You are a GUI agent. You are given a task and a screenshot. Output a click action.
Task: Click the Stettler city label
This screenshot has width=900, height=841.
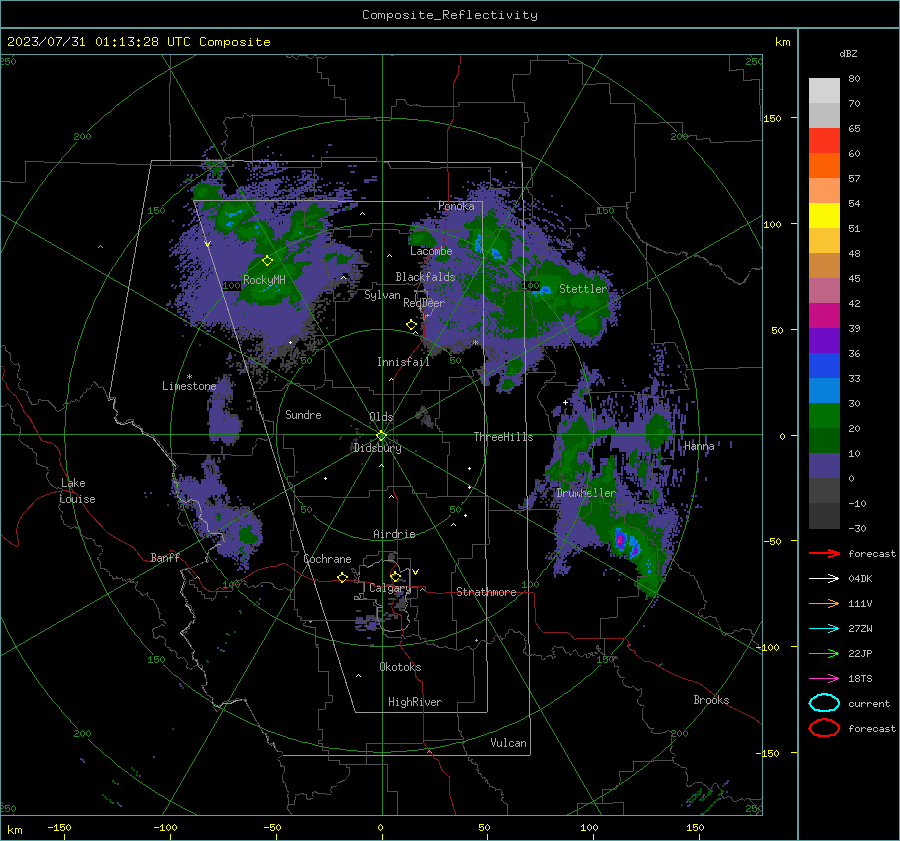[x=583, y=289]
